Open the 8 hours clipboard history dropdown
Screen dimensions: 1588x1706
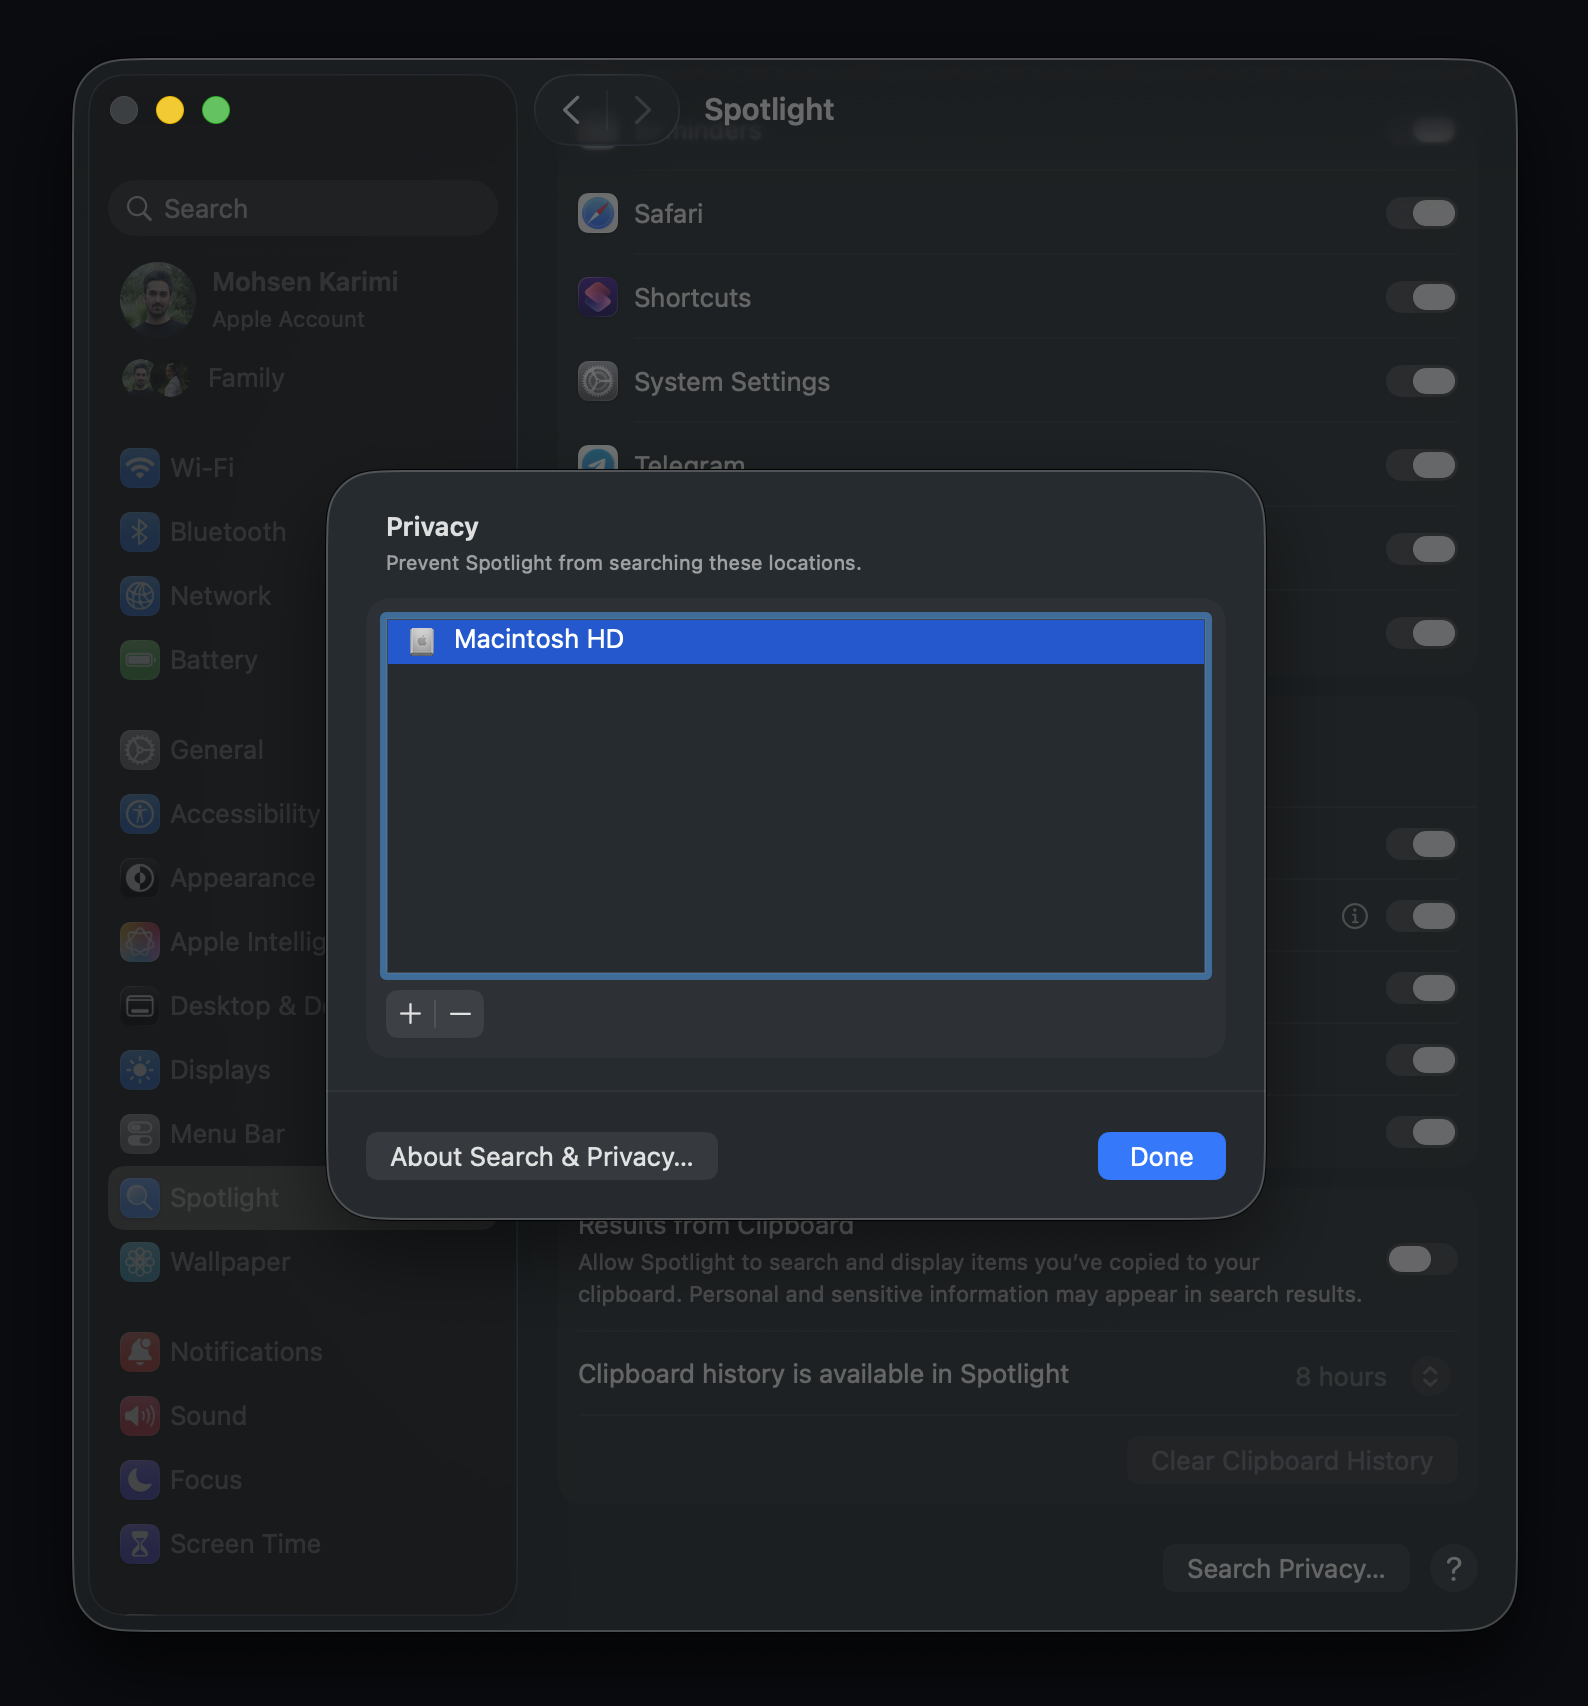[1373, 1377]
